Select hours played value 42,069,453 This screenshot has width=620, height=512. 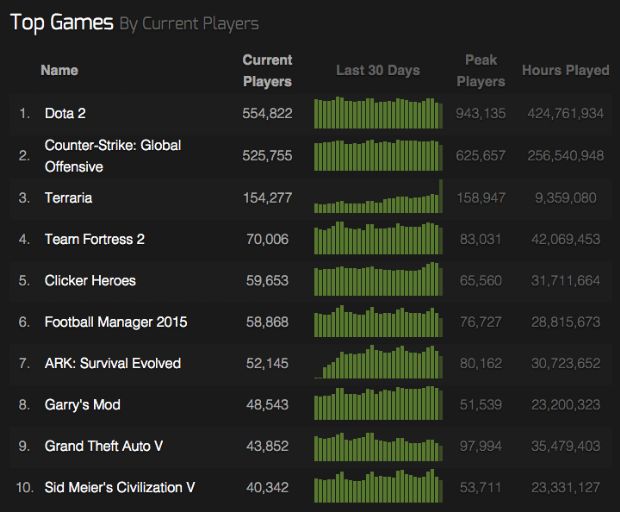pos(565,239)
